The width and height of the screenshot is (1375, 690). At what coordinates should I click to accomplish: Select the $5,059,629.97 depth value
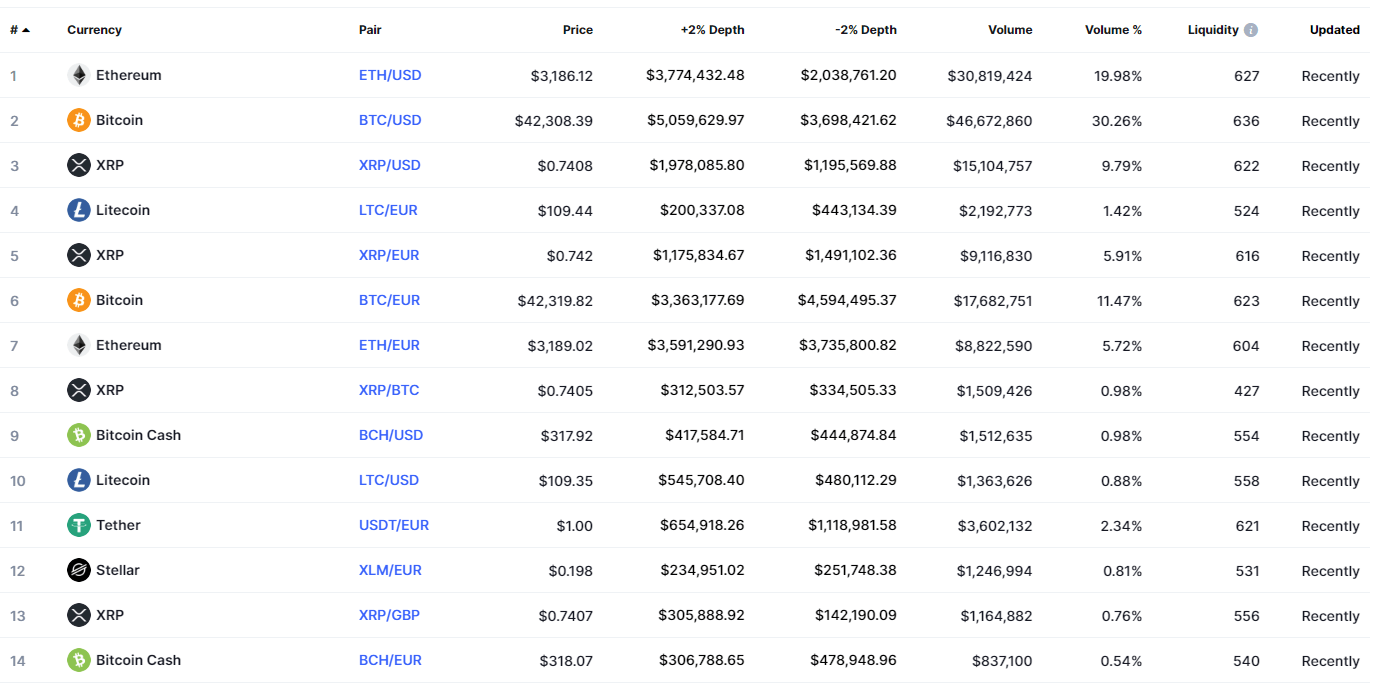[697, 120]
